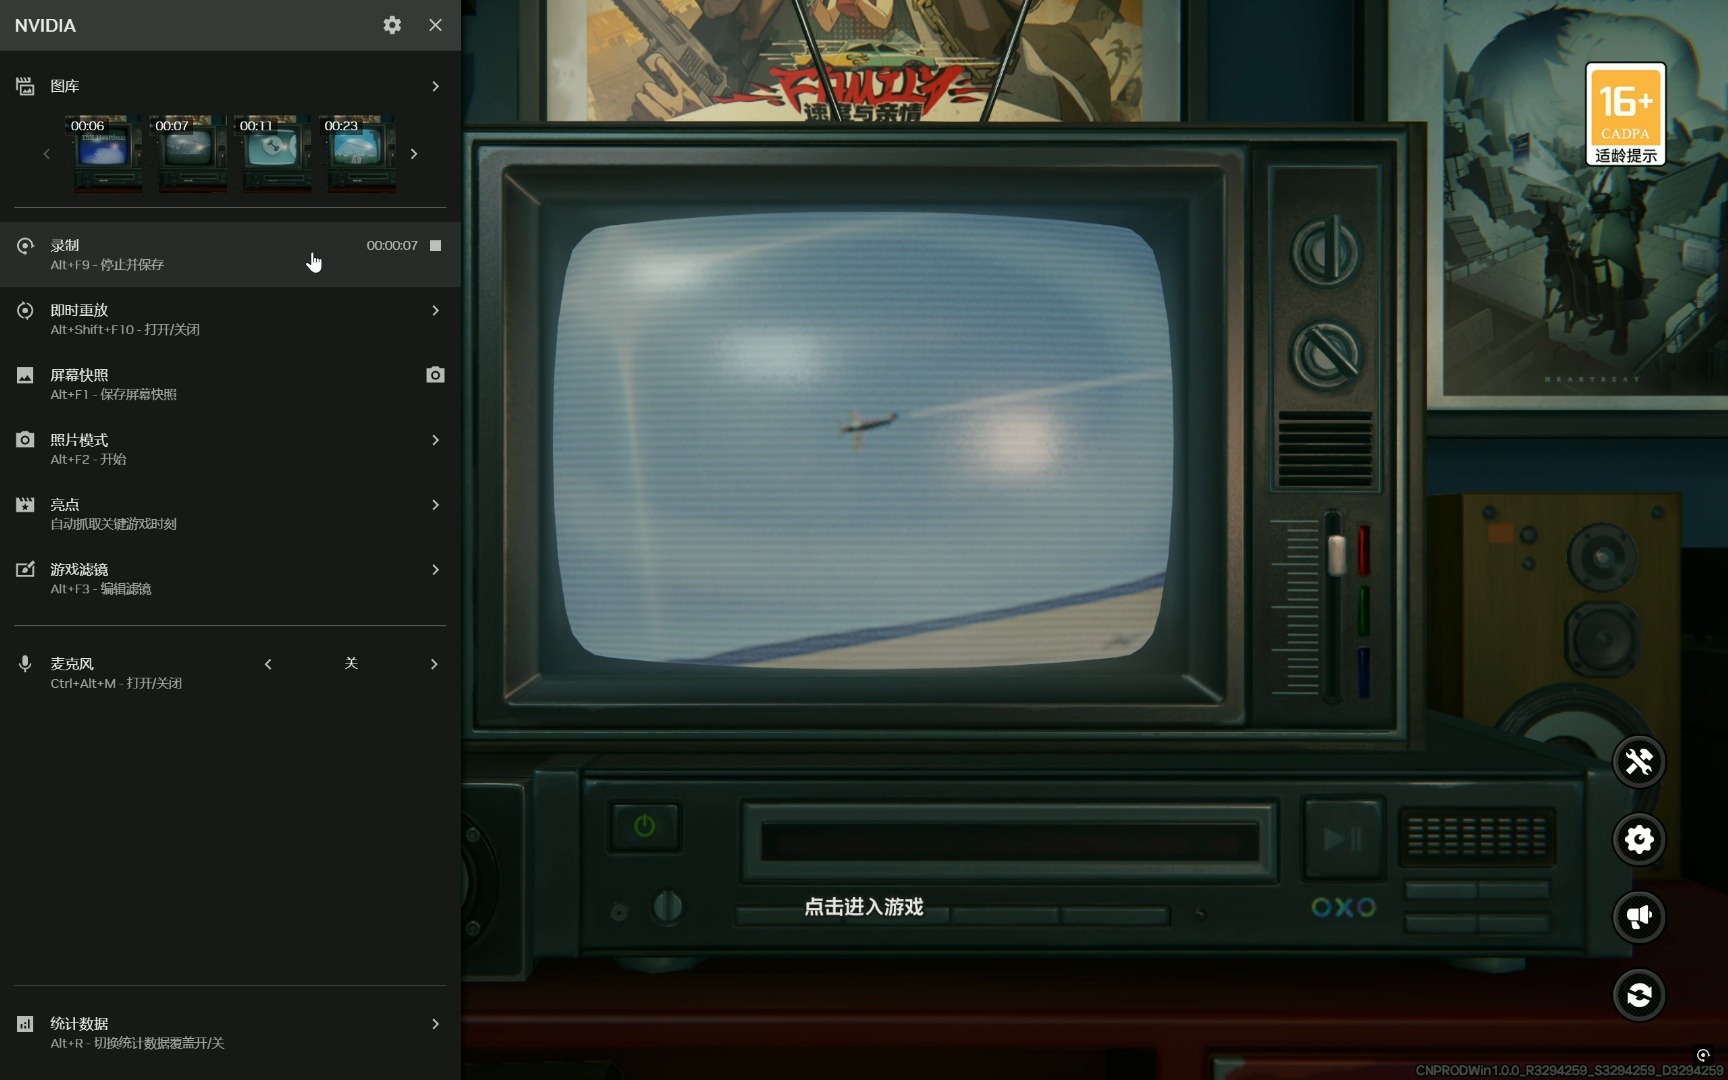1728x1080 pixels.
Task: Click the NVIDIA panel title
Action: point(45,25)
